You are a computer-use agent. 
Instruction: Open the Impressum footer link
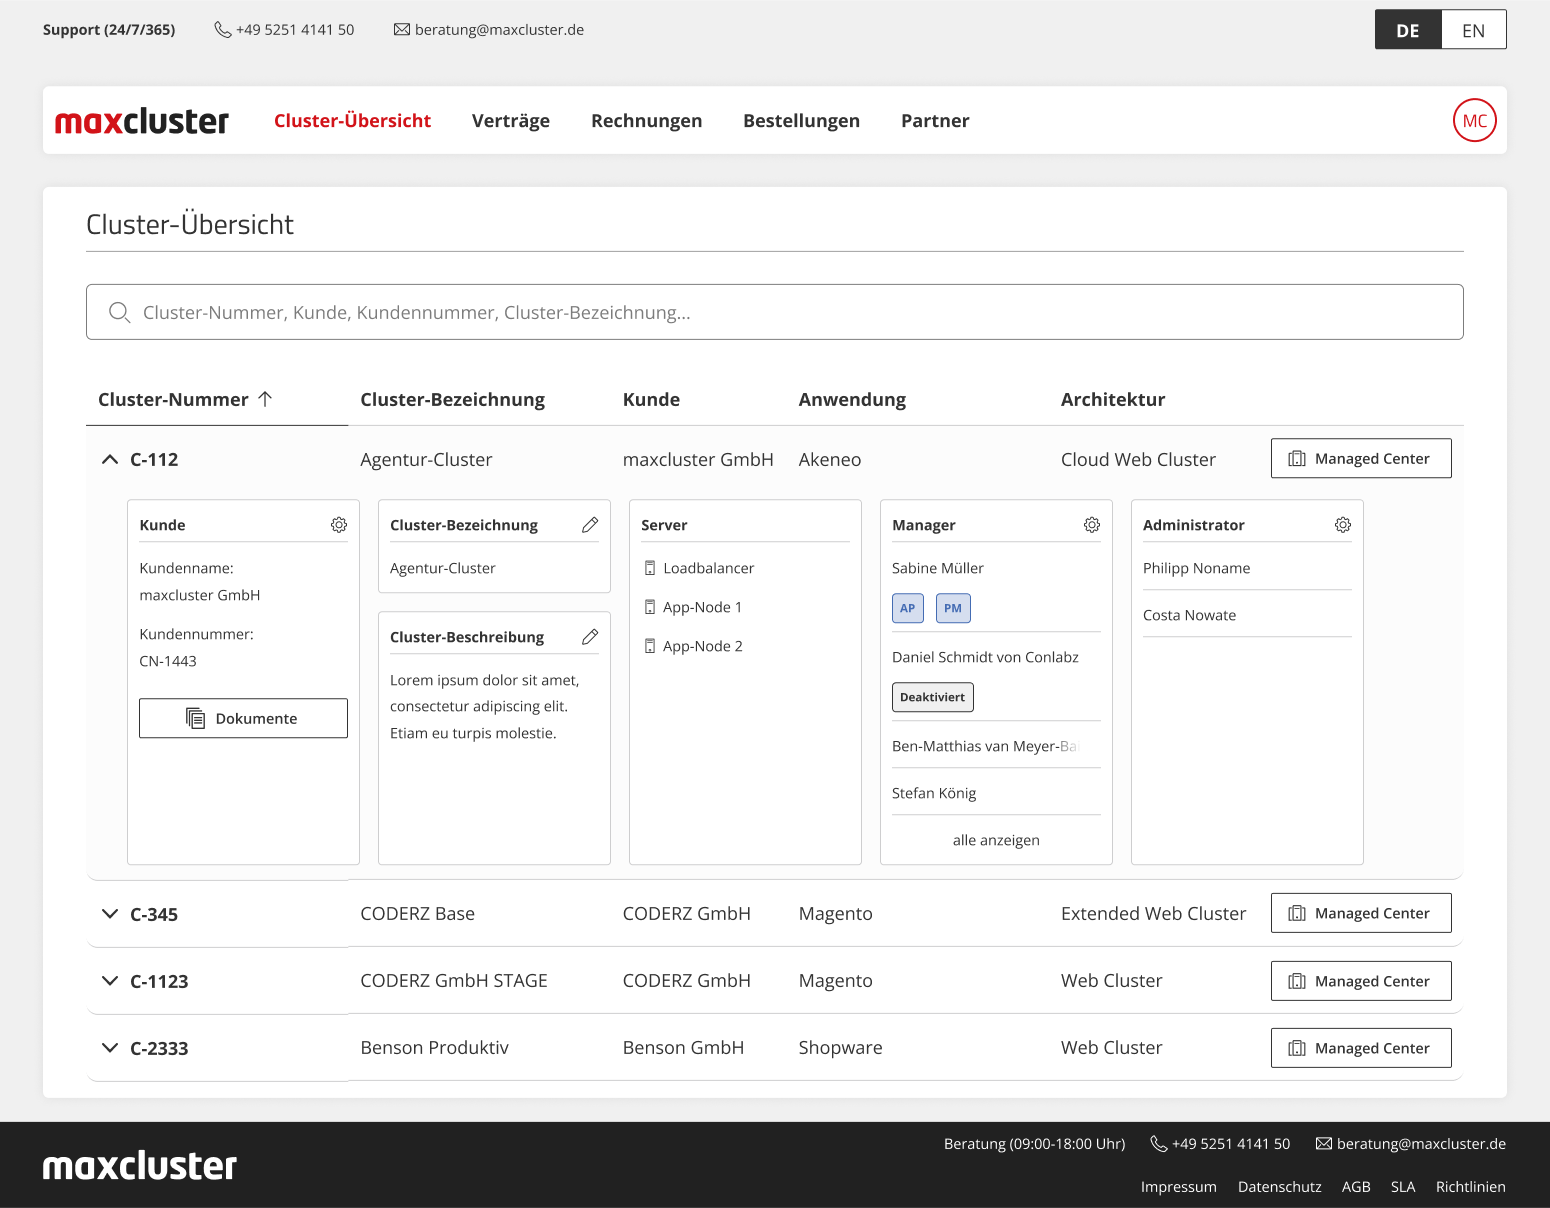tap(1179, 1187)
